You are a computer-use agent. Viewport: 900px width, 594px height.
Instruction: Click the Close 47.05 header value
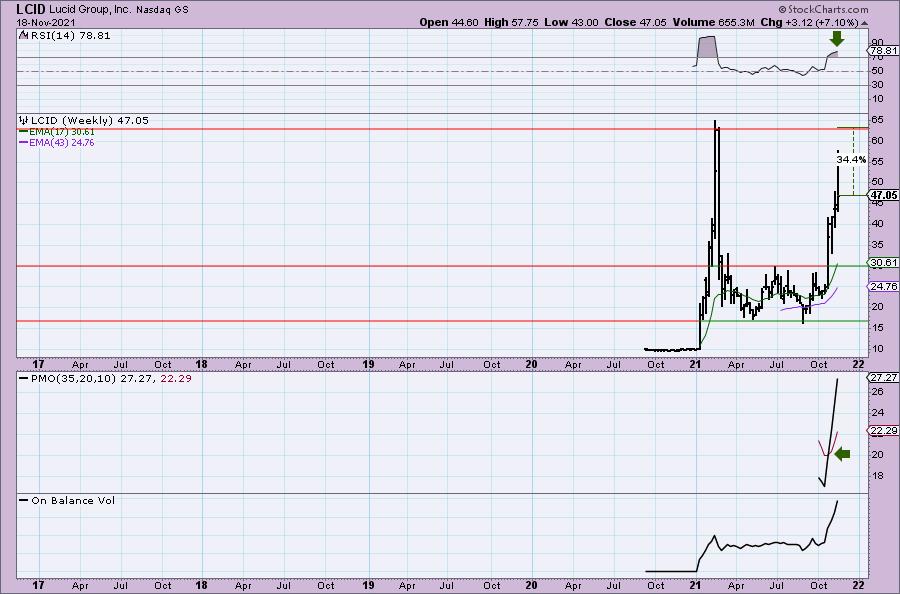click(x=635, y=22)
